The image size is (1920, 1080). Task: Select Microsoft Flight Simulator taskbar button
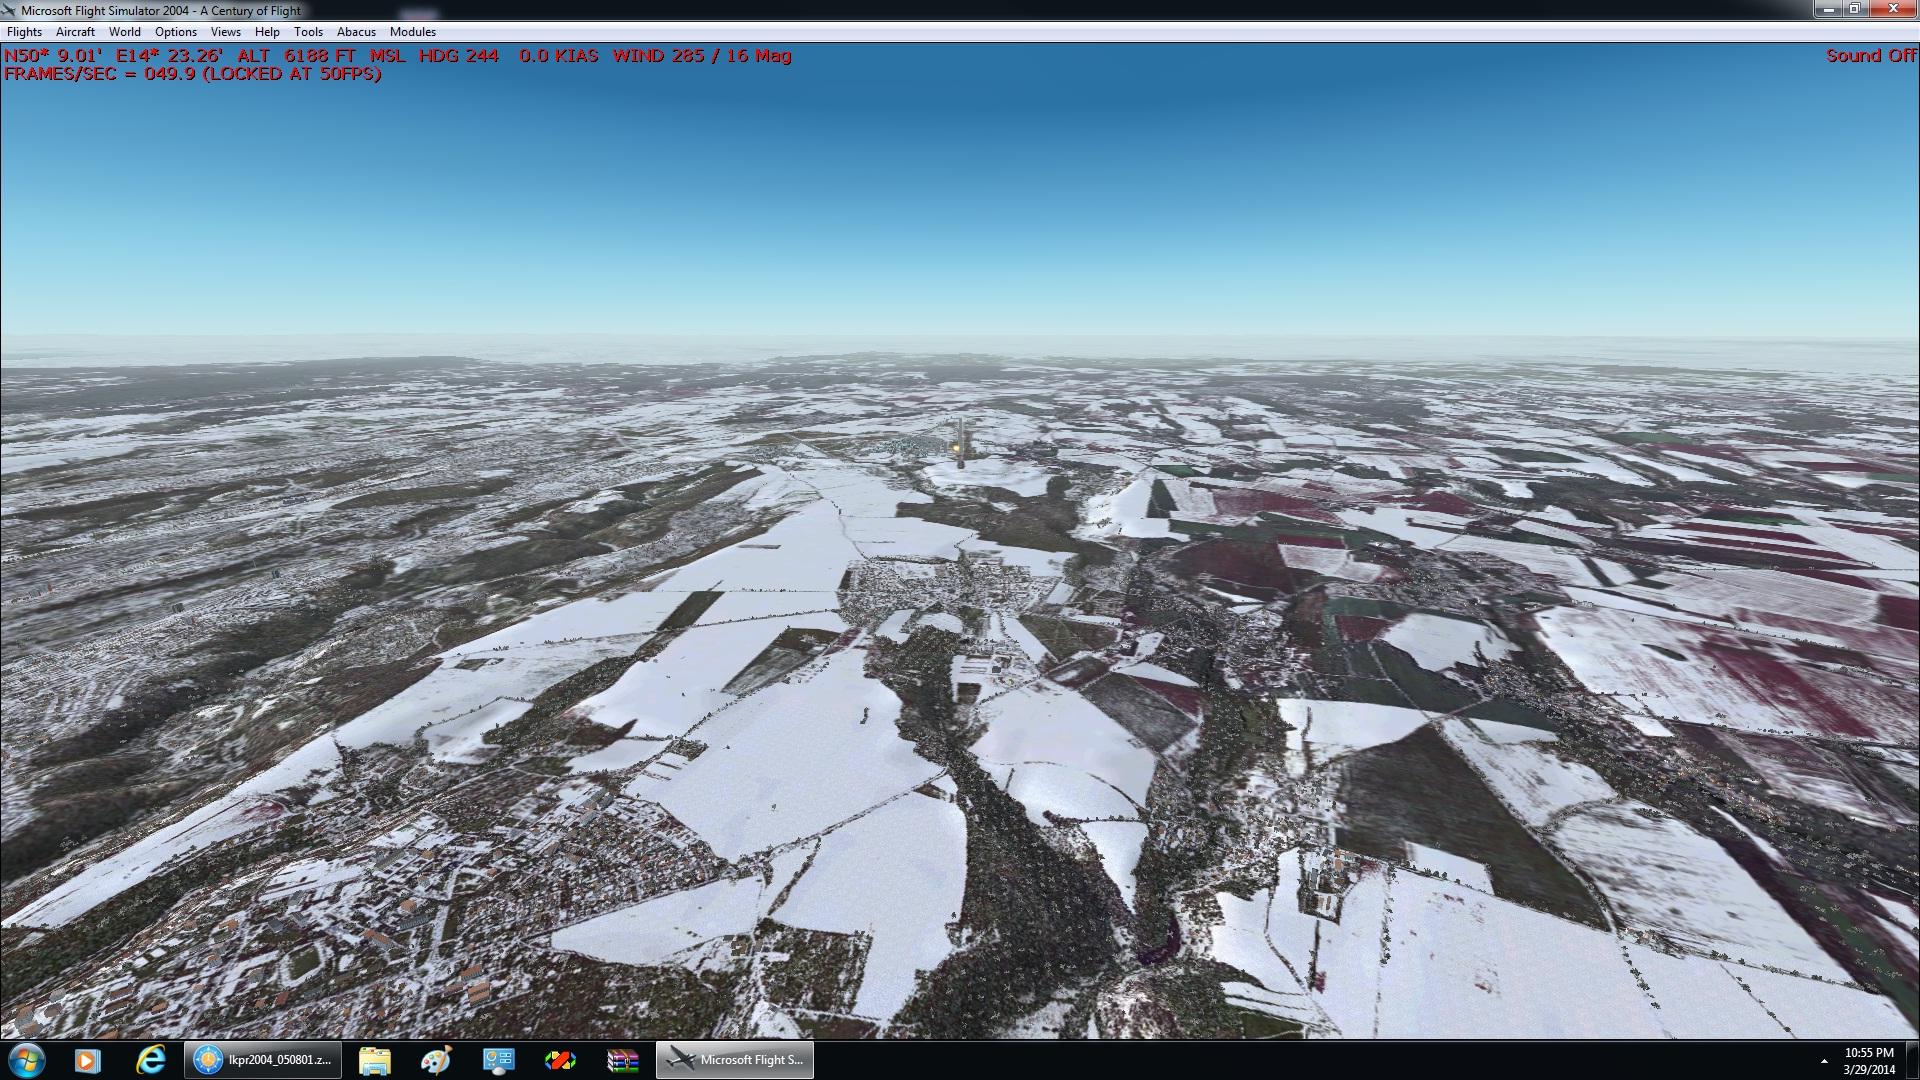coord(735,1060)
